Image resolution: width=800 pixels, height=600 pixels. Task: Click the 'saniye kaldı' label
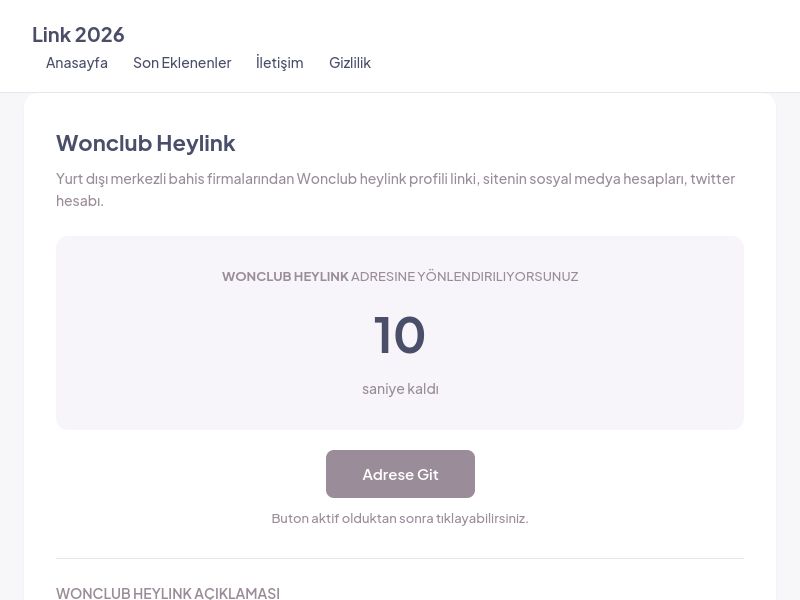click(401, 389)
